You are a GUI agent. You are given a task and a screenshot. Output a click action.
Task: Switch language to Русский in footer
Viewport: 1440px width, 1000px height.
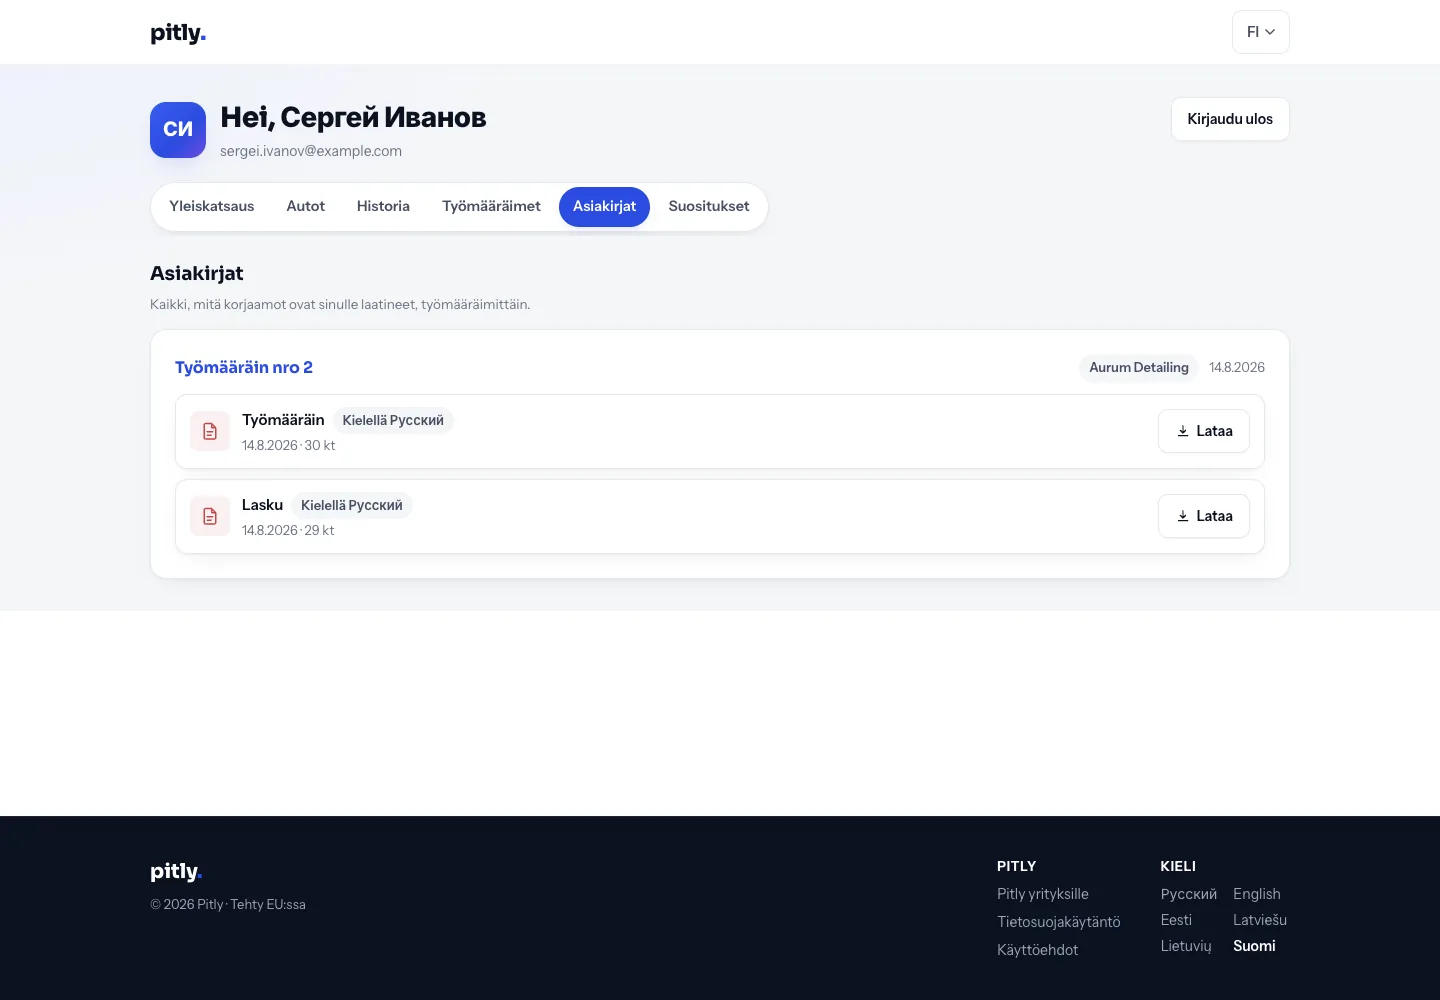(x=1189, y=894)
